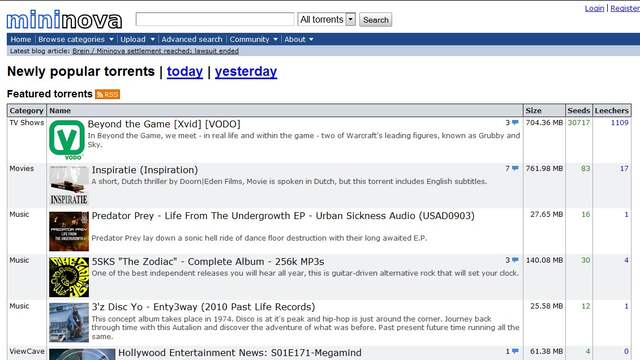Viewport: 640px width, 360px height.
Task: Open comments bubble for Inspiratie torrent
Action: [x=515, y=168]
